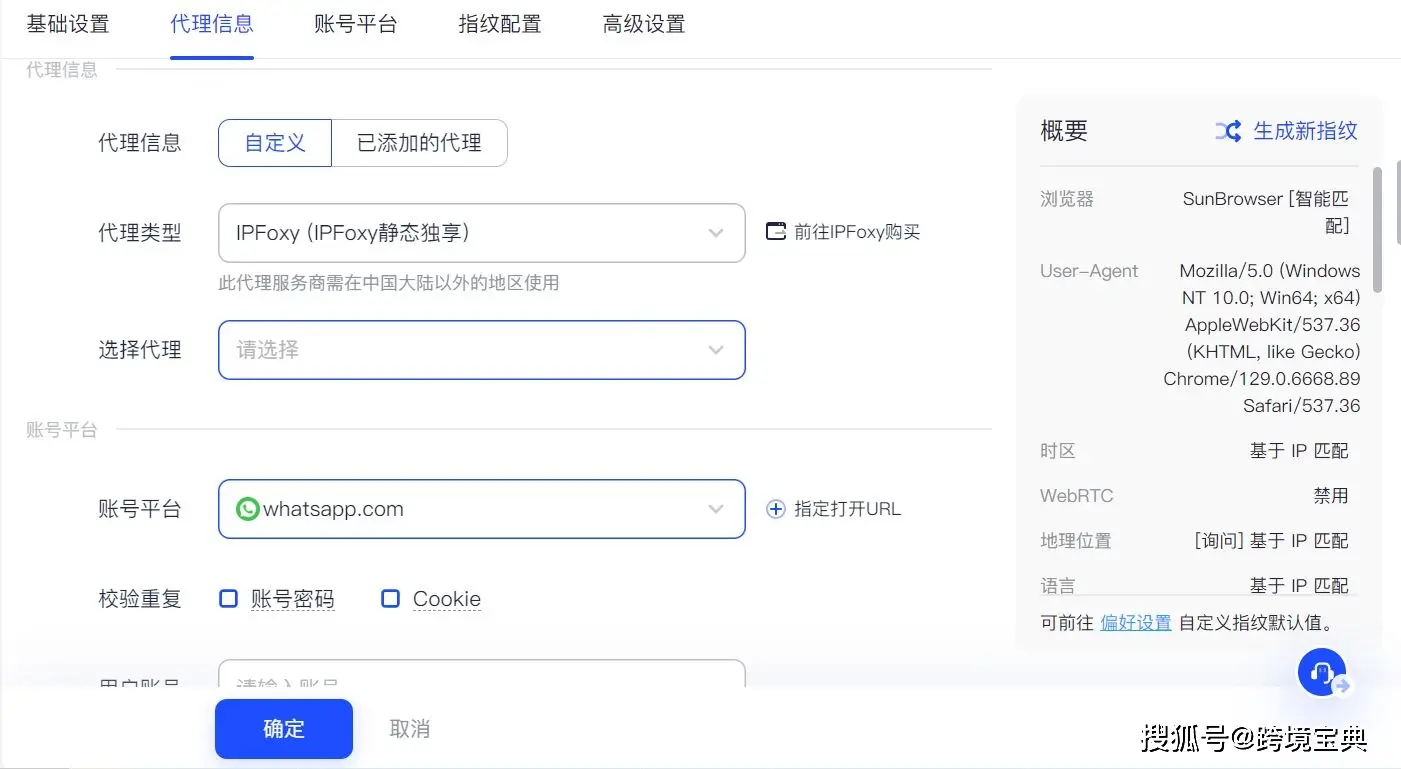Click the IPFoxy purchase window icon
Image resolution: width=1401 pixels, height=769 pixels.
point(776,232)
